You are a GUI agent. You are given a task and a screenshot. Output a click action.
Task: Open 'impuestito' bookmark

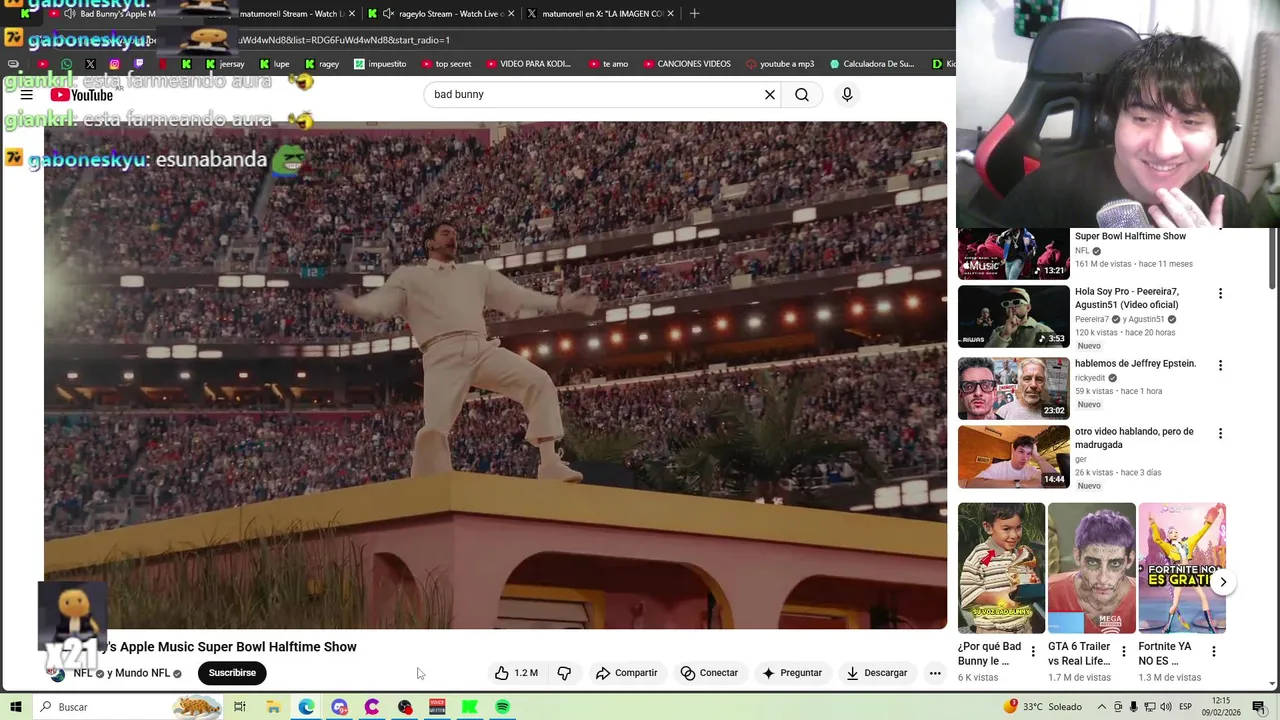[x=380, y=64]
